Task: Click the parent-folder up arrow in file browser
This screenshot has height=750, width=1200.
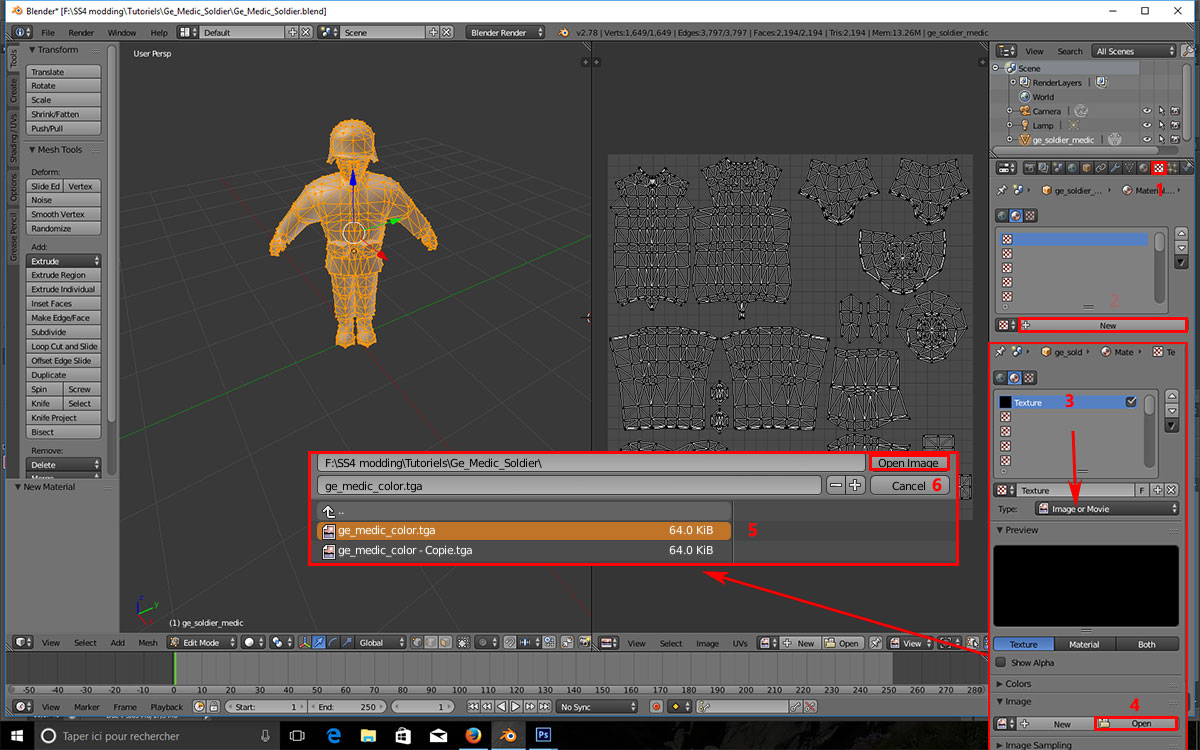Action: pos(328,511)
